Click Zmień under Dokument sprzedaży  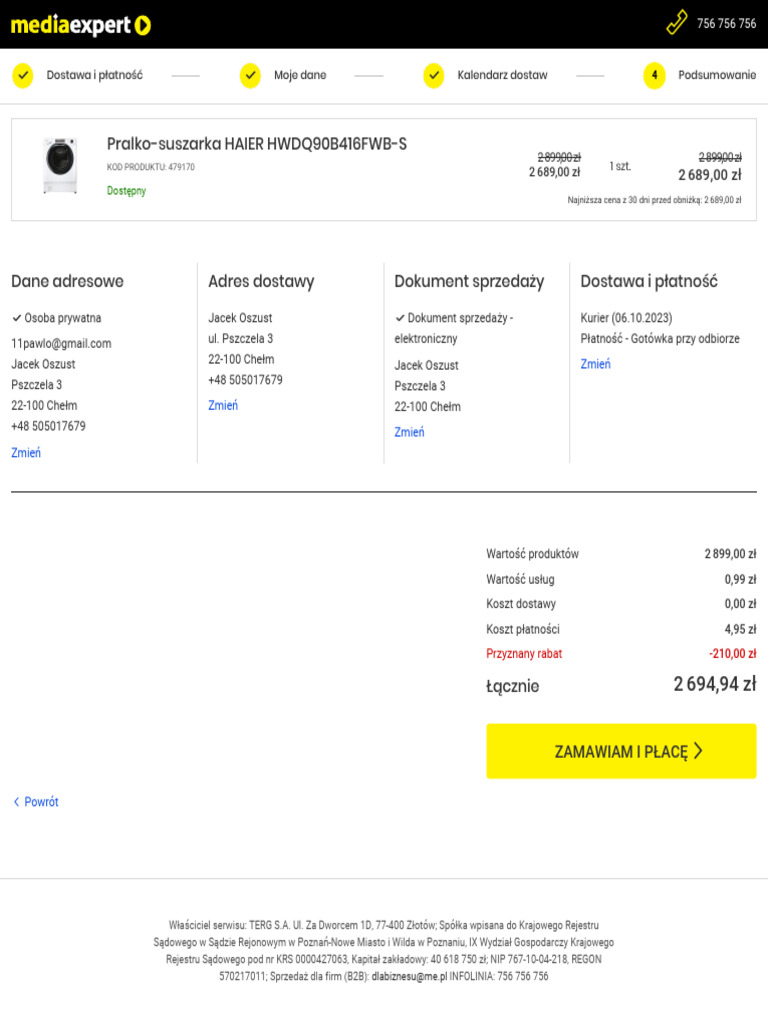click(x=409, y=432)
